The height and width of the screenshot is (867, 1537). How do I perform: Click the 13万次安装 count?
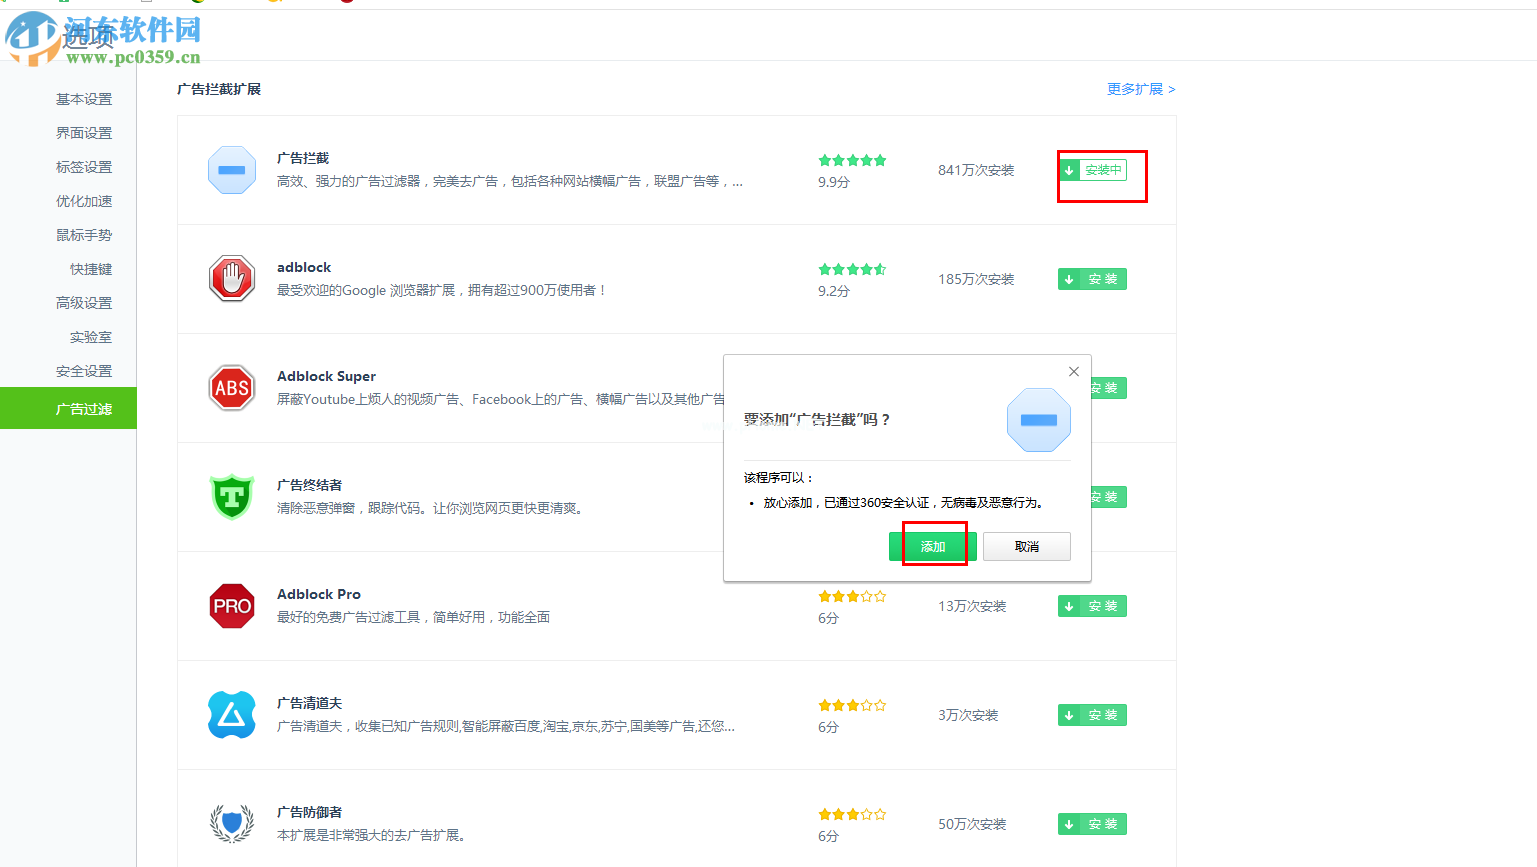click(x=972, y=606)
